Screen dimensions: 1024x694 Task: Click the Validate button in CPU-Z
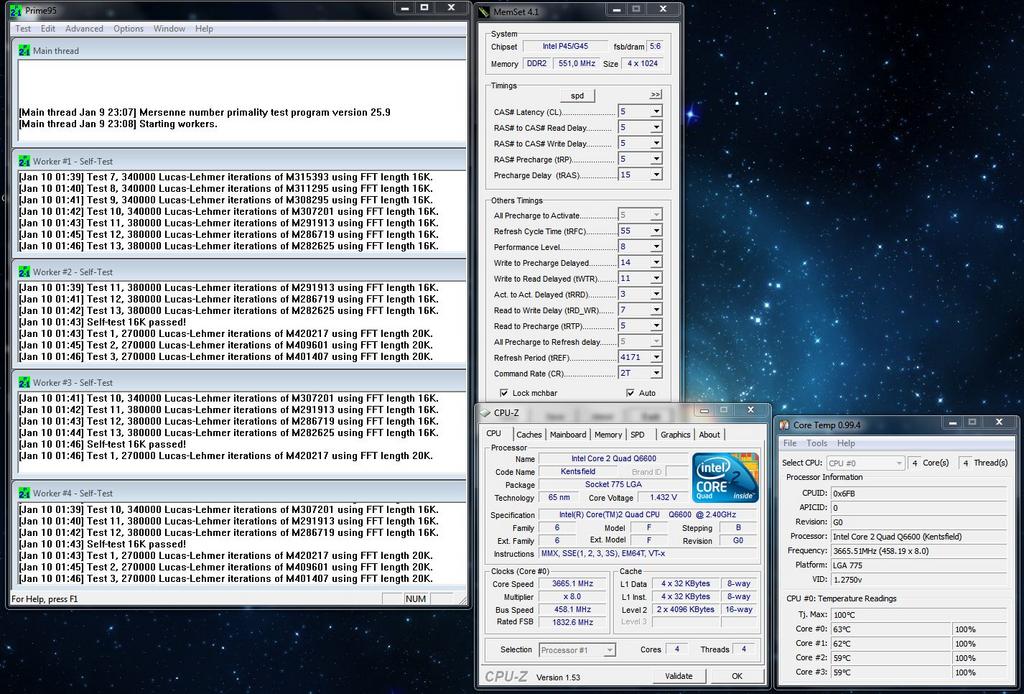coord(679,676)
